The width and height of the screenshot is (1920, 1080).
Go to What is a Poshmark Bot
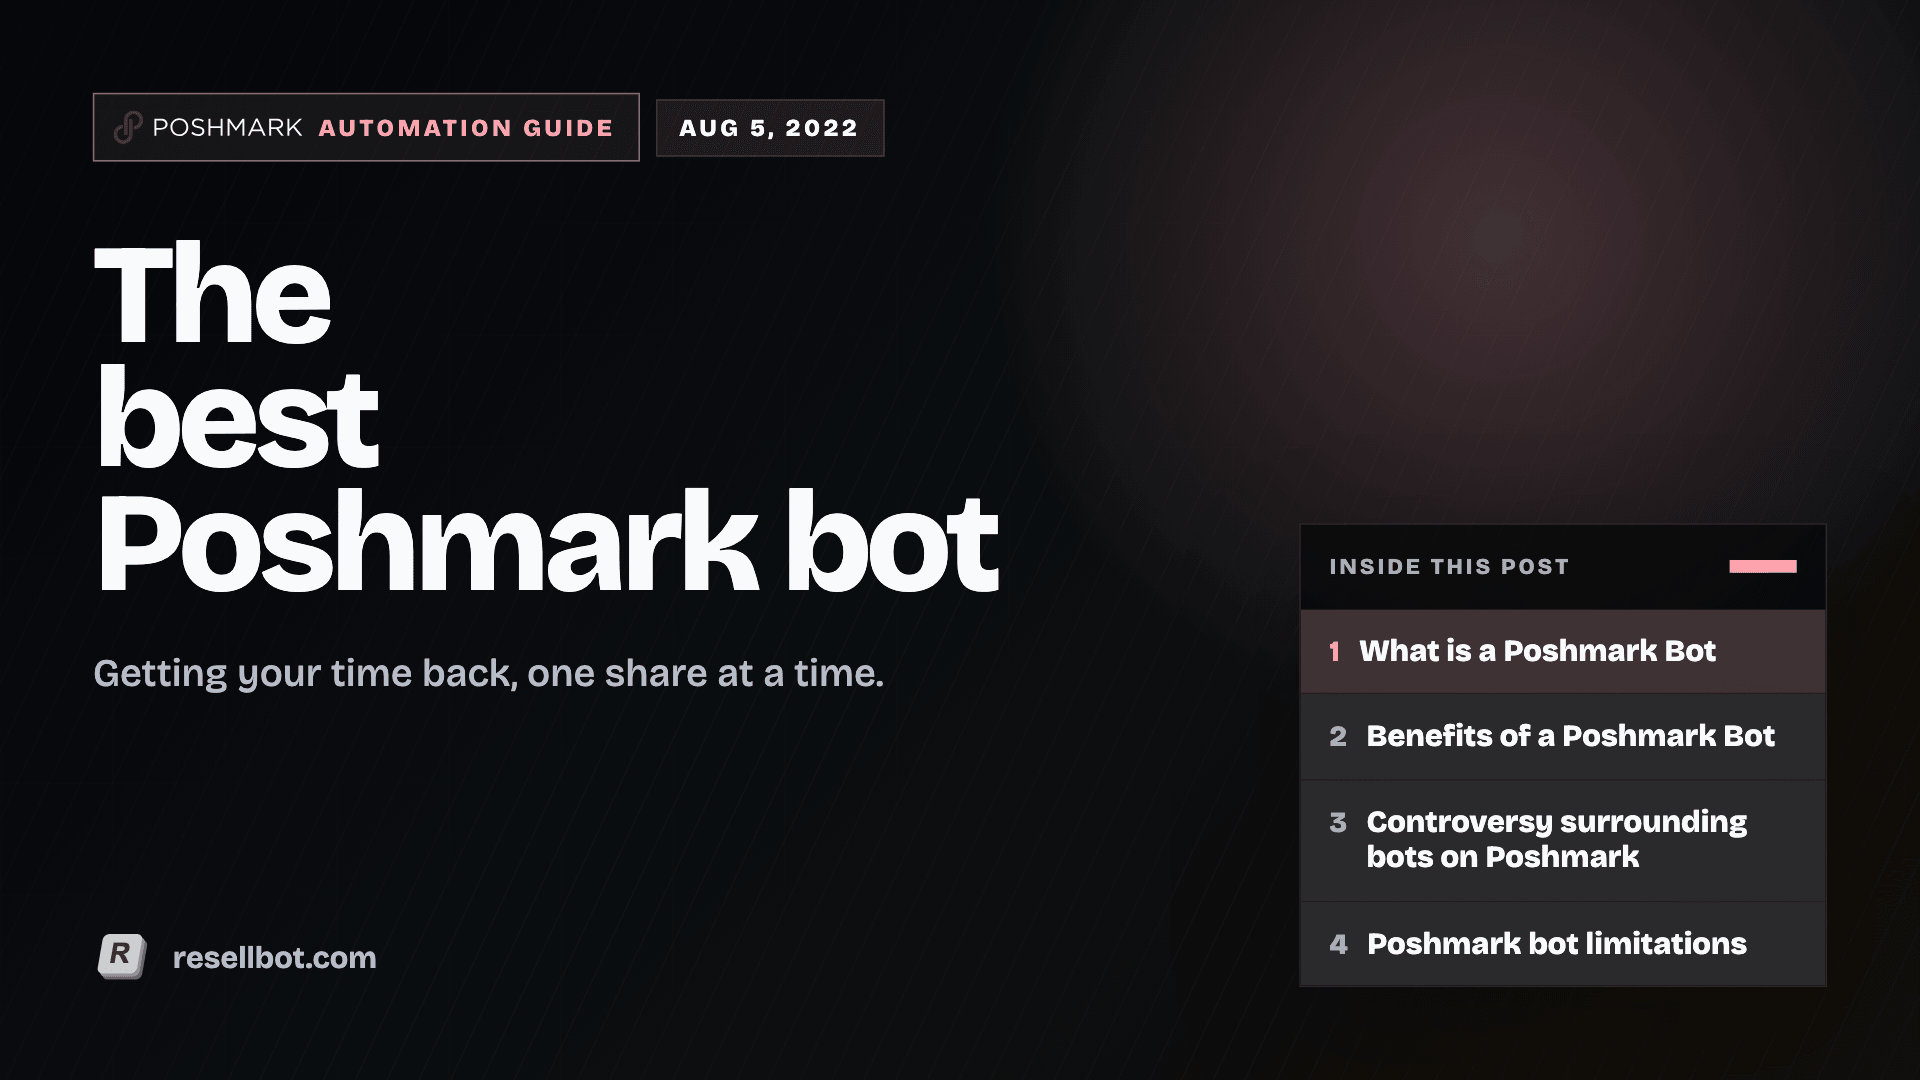(x=1563, y=652)
